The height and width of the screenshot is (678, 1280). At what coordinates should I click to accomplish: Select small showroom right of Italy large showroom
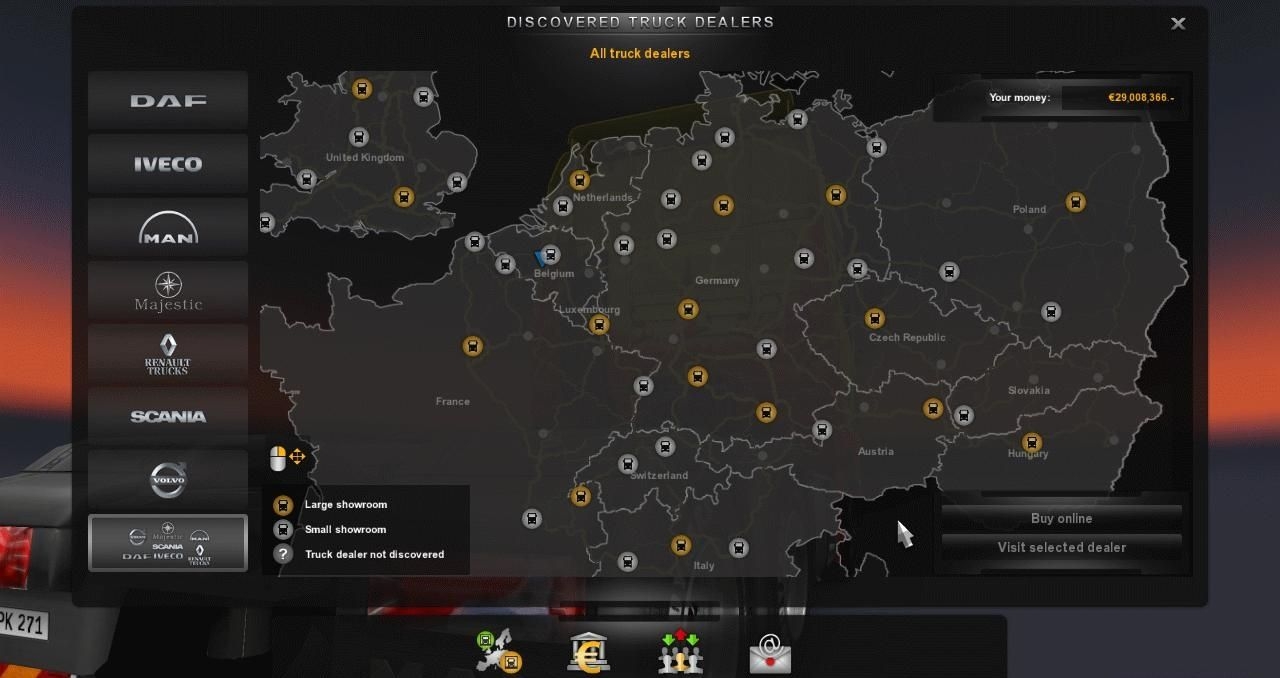coord(739,547)
